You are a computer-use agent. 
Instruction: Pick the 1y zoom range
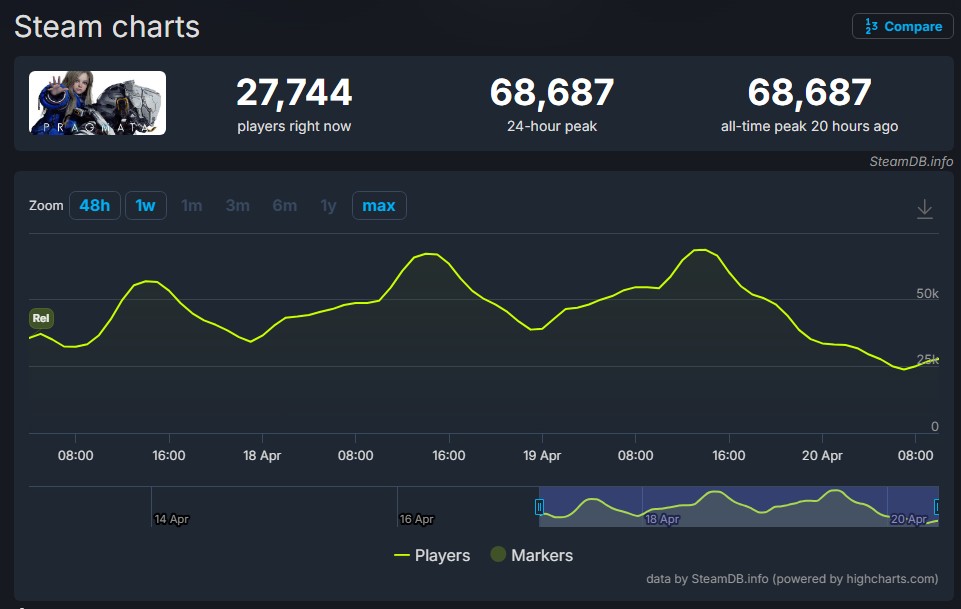click(328, 206)
